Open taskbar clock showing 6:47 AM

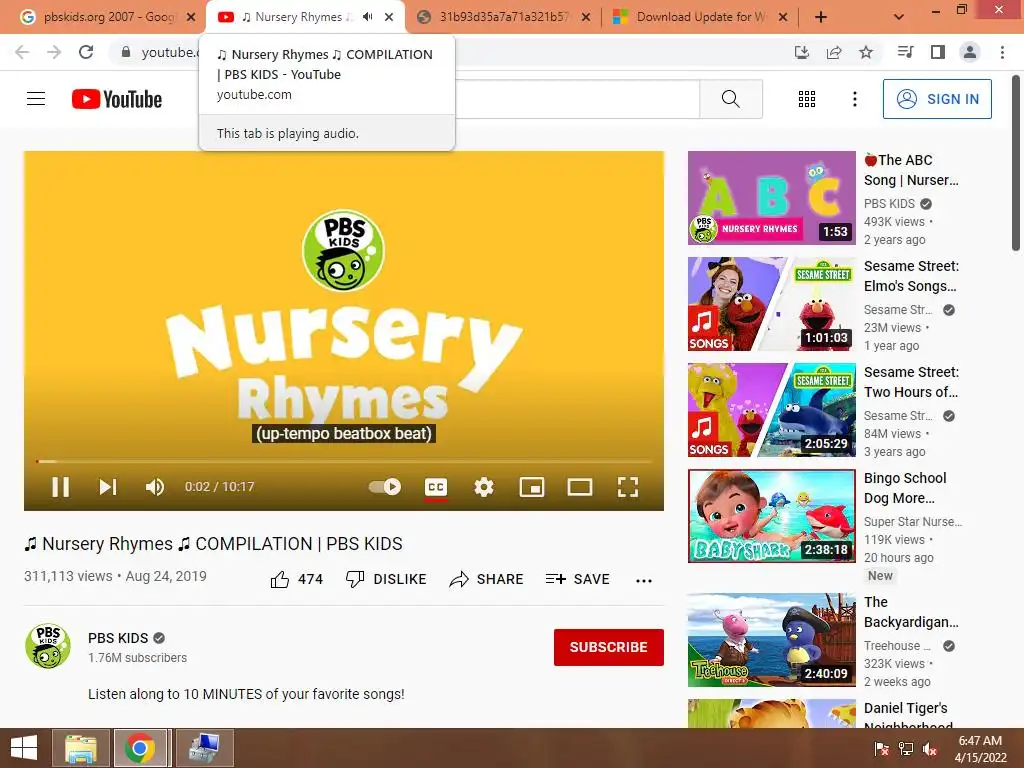(980, 749)
